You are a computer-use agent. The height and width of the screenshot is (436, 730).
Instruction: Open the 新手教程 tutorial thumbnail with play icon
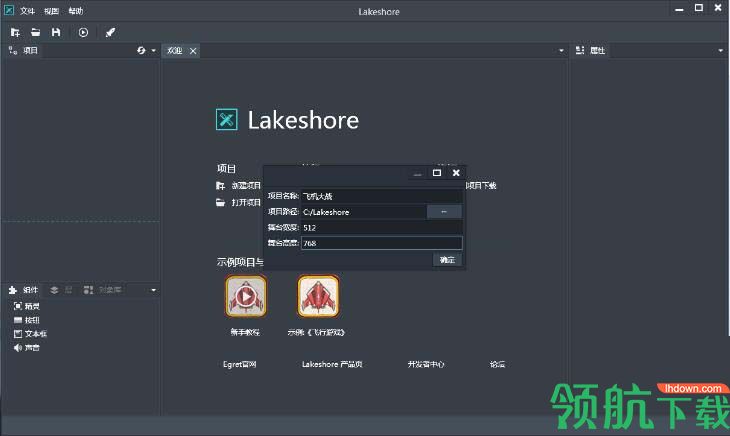click(x=246, y=296)
